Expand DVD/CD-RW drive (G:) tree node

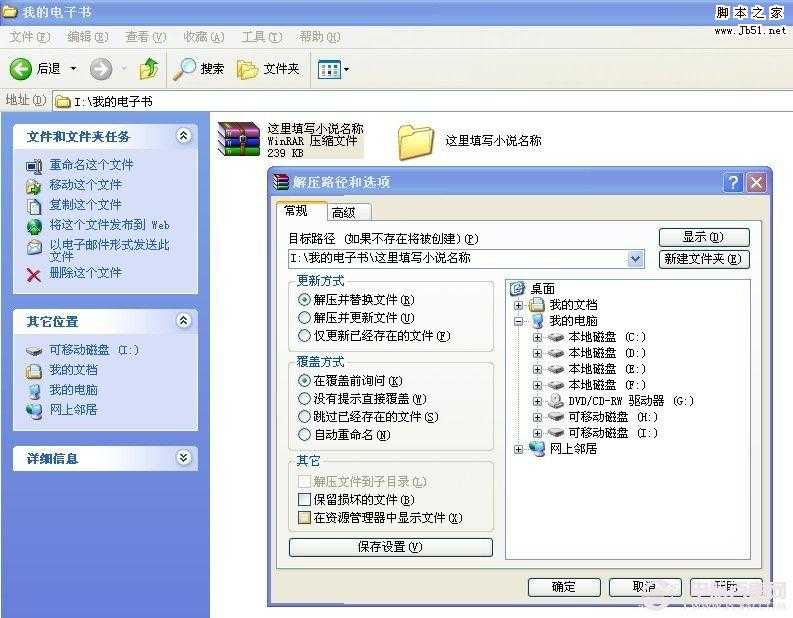click(x=537, y=402)
